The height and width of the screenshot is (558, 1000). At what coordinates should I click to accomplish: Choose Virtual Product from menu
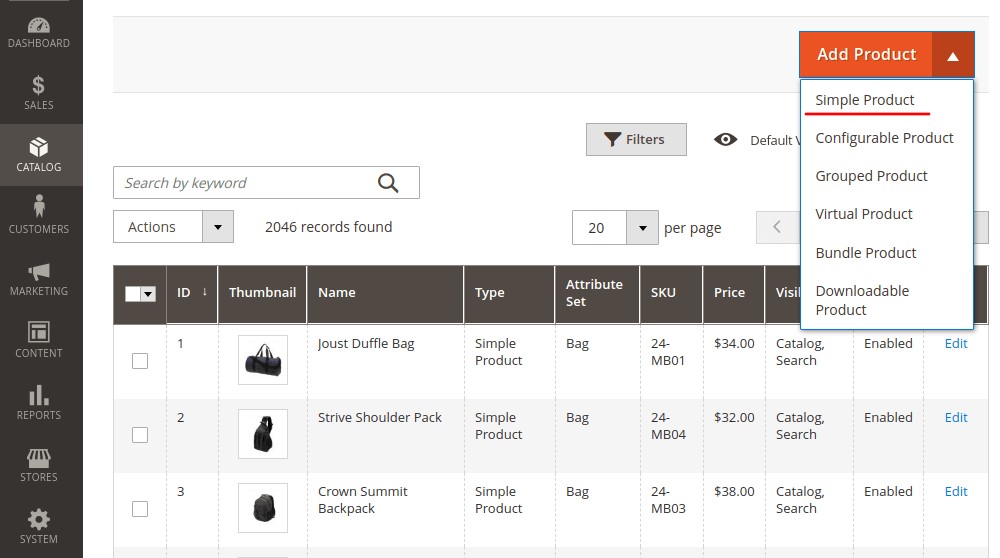pos(864,214)
